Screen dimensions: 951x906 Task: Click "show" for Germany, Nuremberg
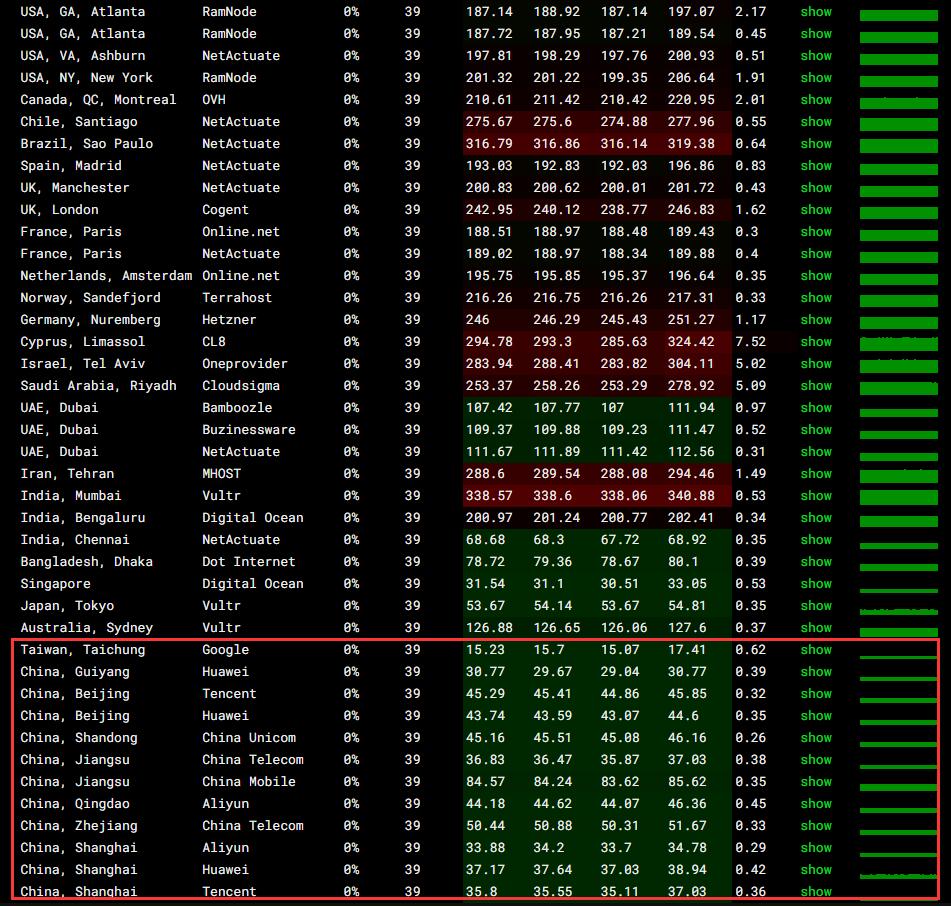pos(816,320)
